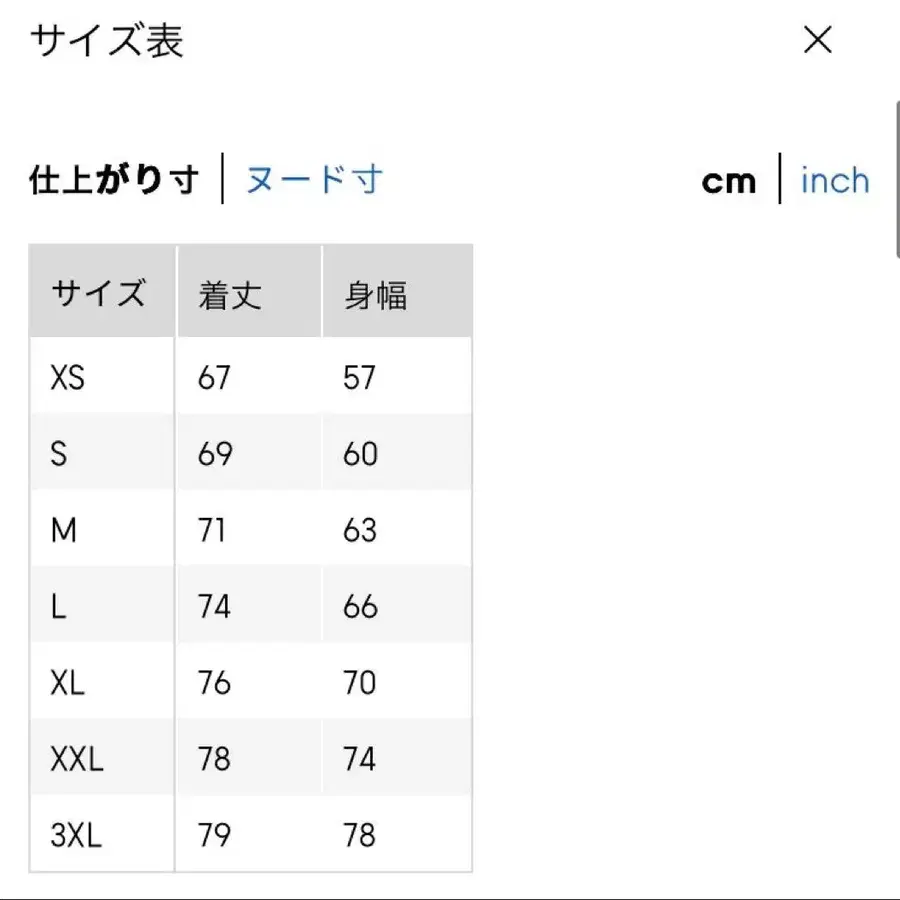Click the サイズ column header
900x900 pixels.
pyautogui.click(x=100, y=292)
